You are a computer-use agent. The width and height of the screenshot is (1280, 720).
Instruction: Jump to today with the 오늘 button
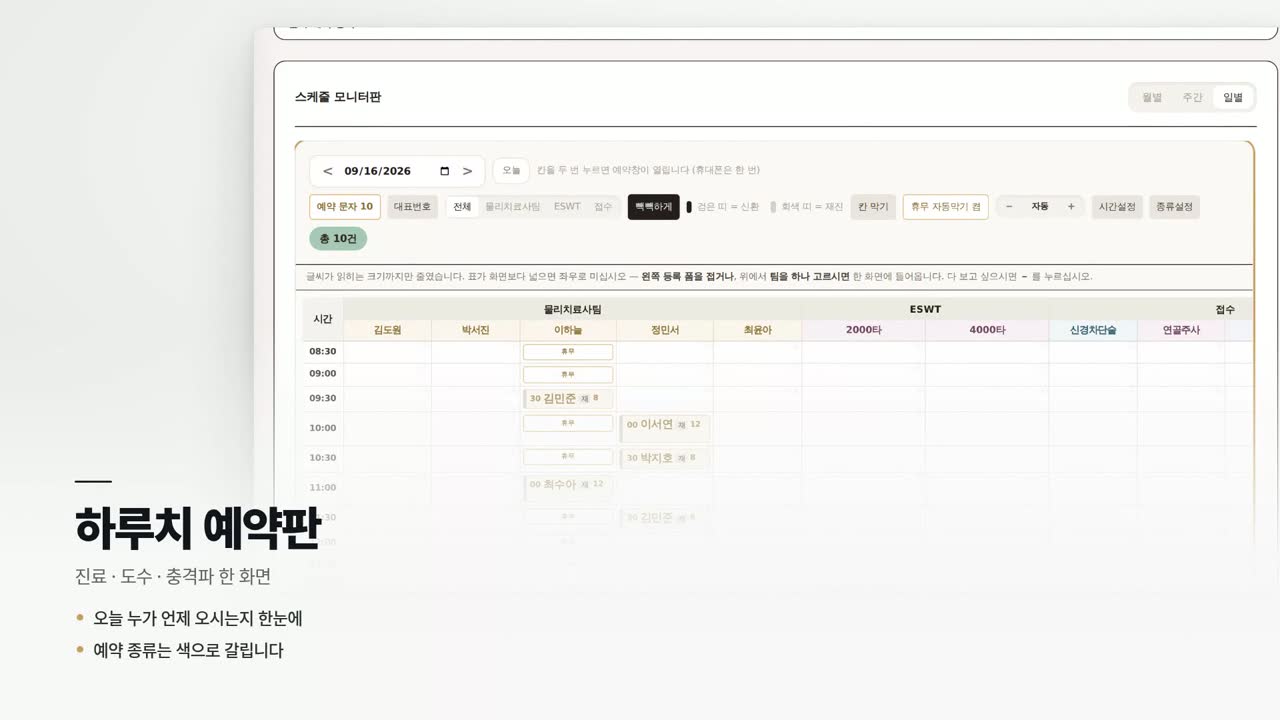[x=511, y=170]
